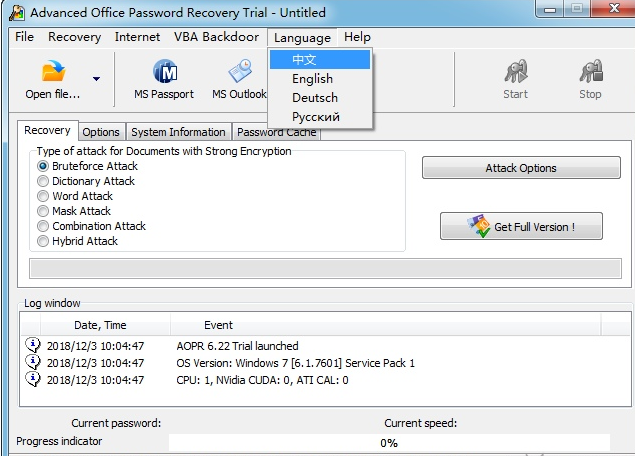Switch to the Password Cache tab

click(x=277, y=133)
